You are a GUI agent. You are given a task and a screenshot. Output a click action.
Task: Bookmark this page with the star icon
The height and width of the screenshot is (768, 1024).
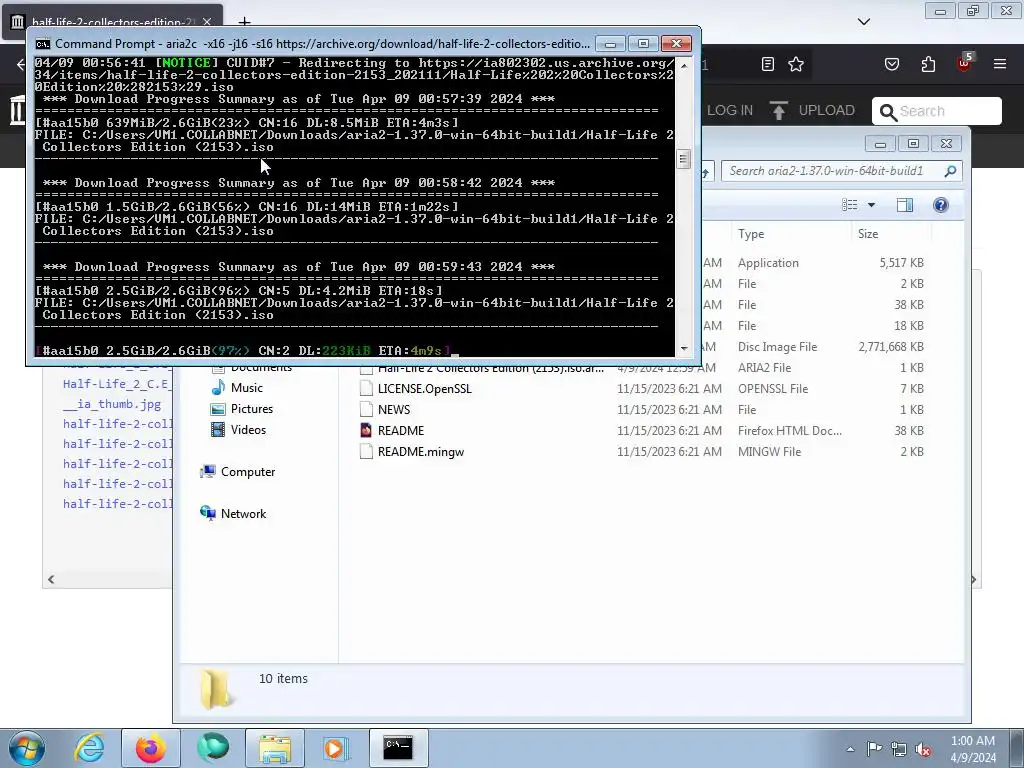(795, 64)
